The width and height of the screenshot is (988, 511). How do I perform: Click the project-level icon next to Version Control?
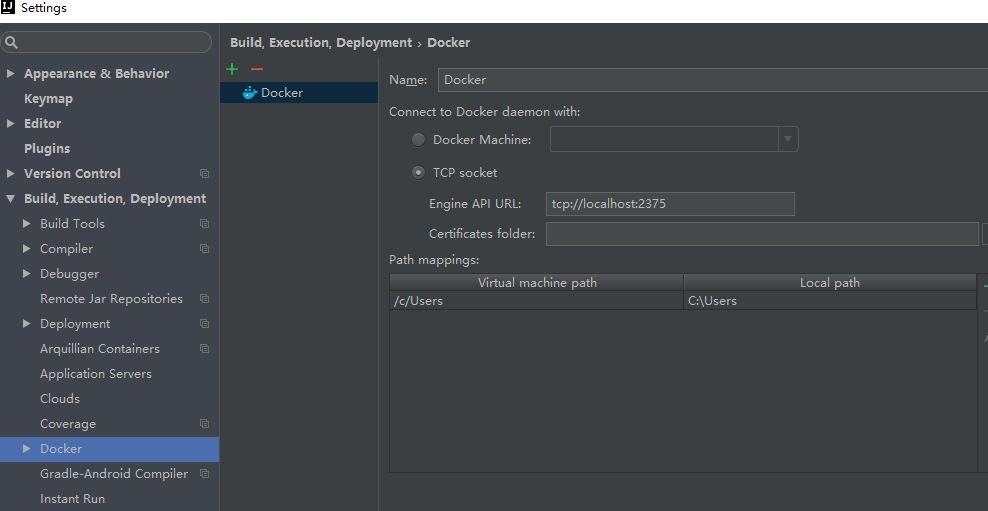pos(204,173)
